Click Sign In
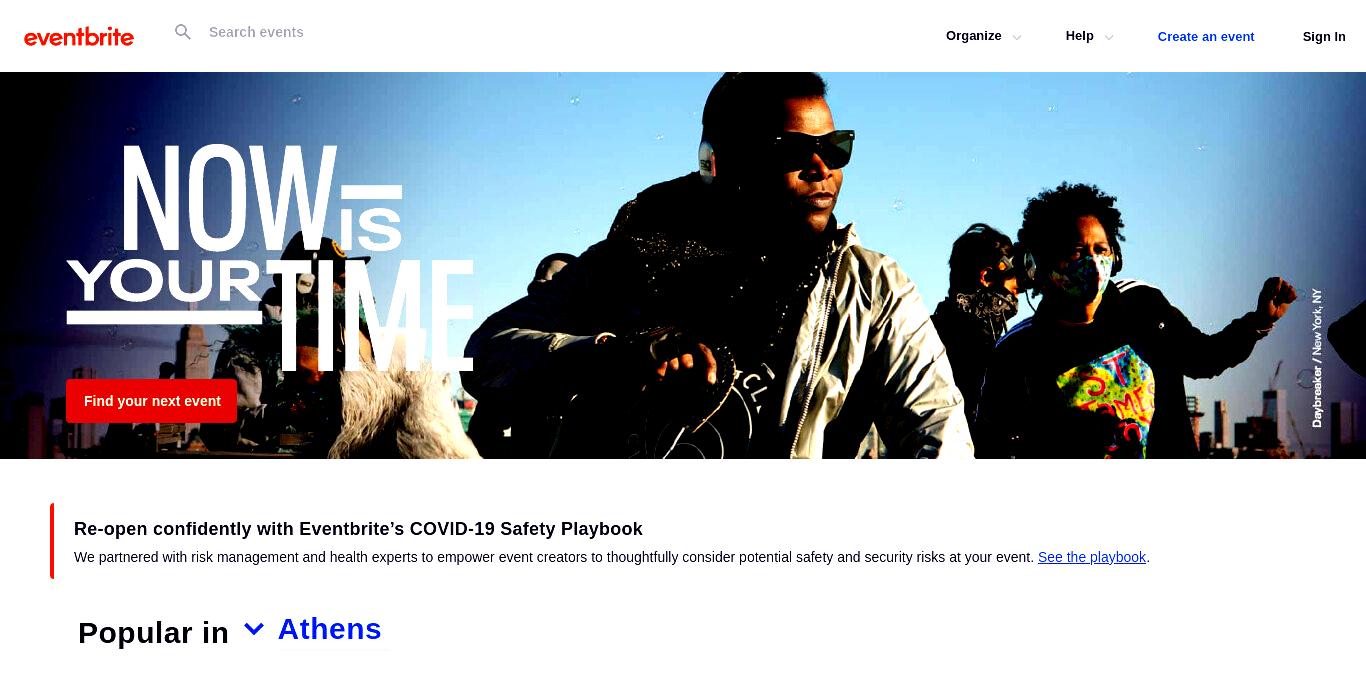 pos(1324,37)
